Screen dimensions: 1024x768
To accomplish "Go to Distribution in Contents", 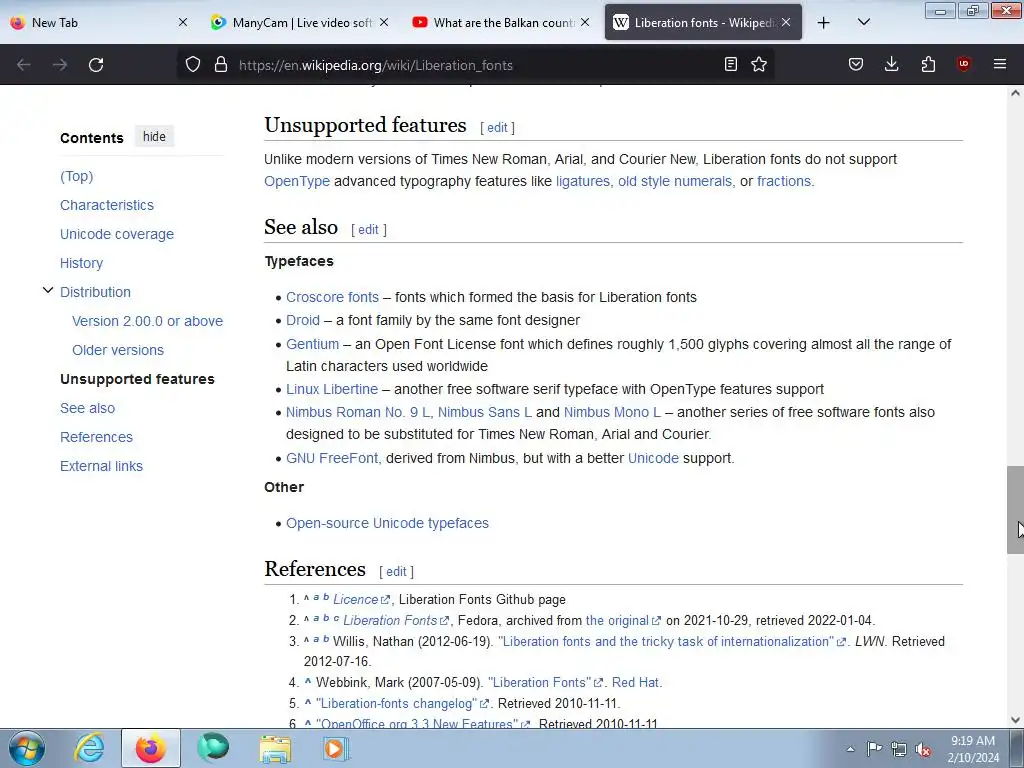I will click(95, 292).
